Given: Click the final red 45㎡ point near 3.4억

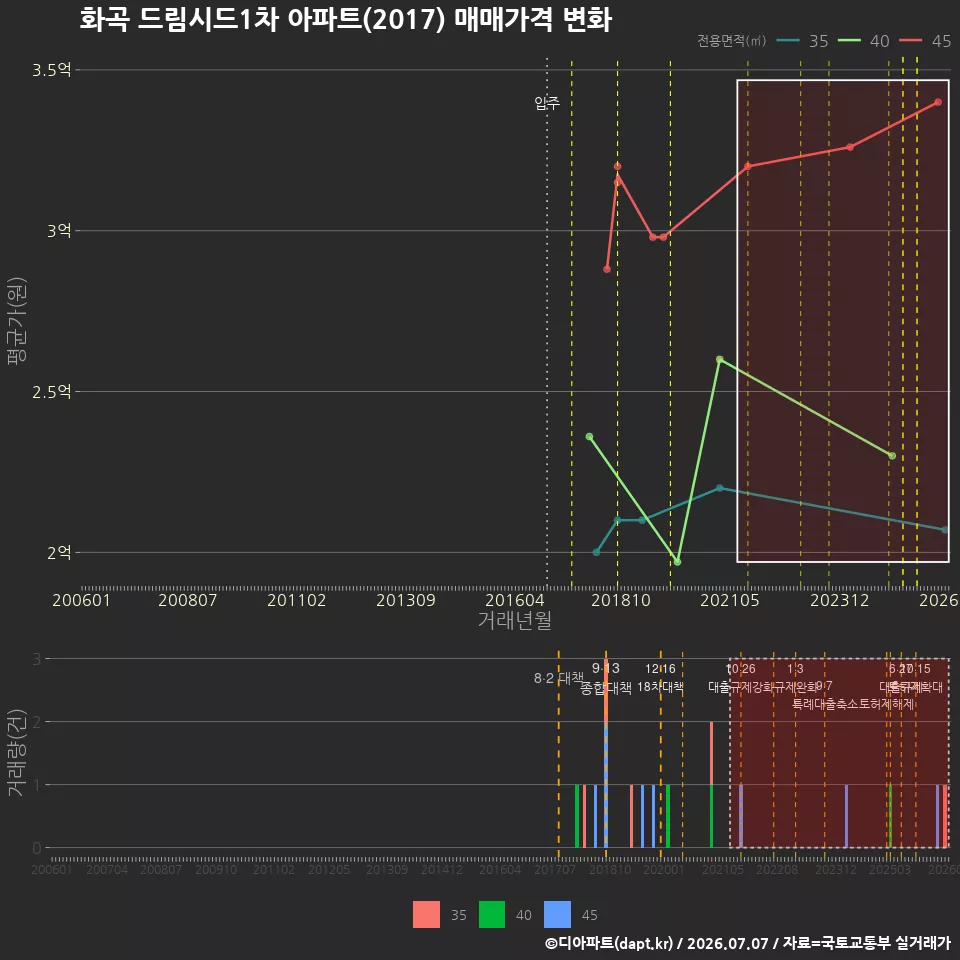Looking at the screenshot, I should point(938,102).
